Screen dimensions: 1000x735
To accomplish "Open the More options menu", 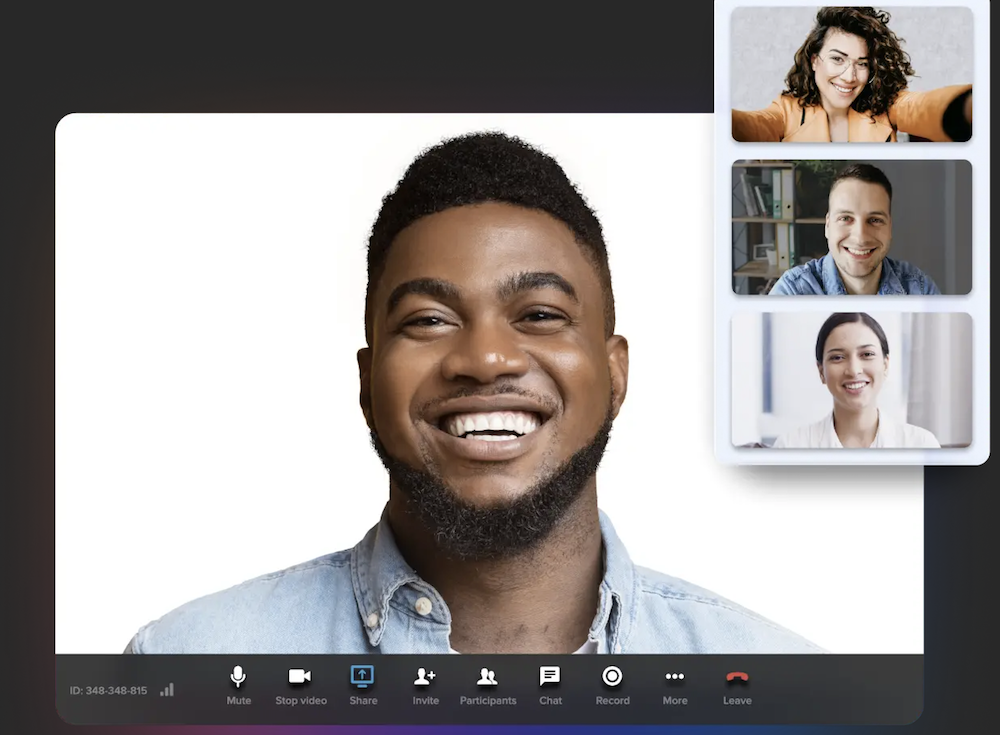I will pos(675,685).
